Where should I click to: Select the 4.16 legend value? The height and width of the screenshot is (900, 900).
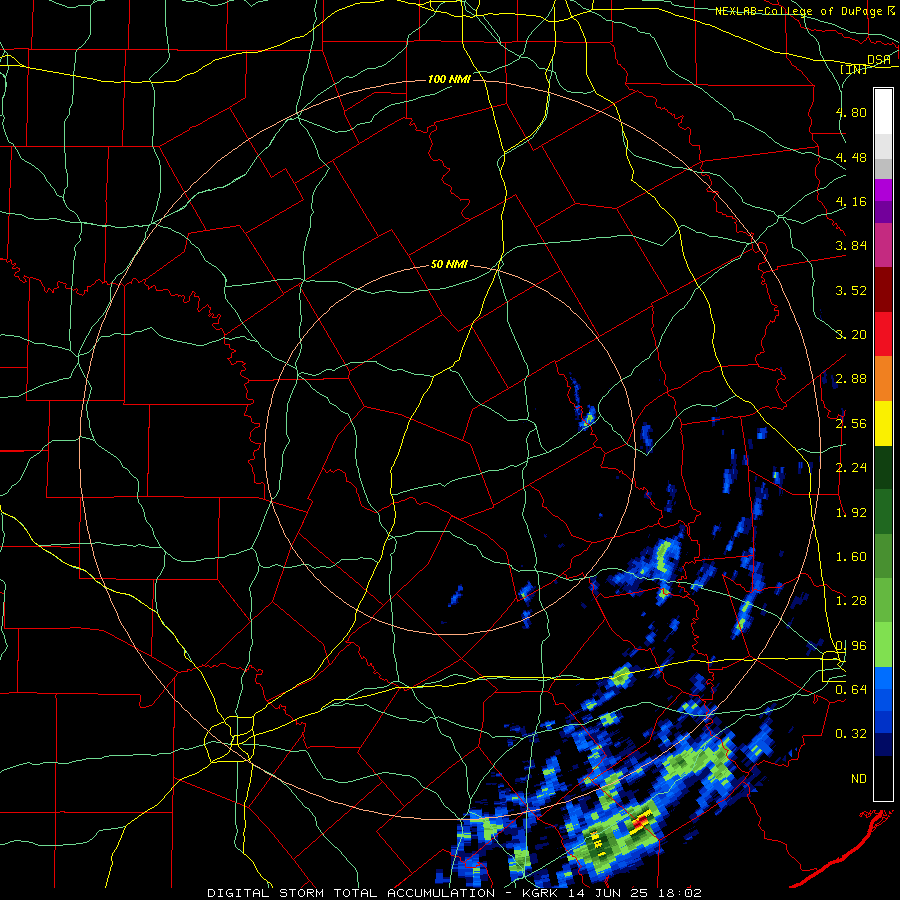point(851,201)
